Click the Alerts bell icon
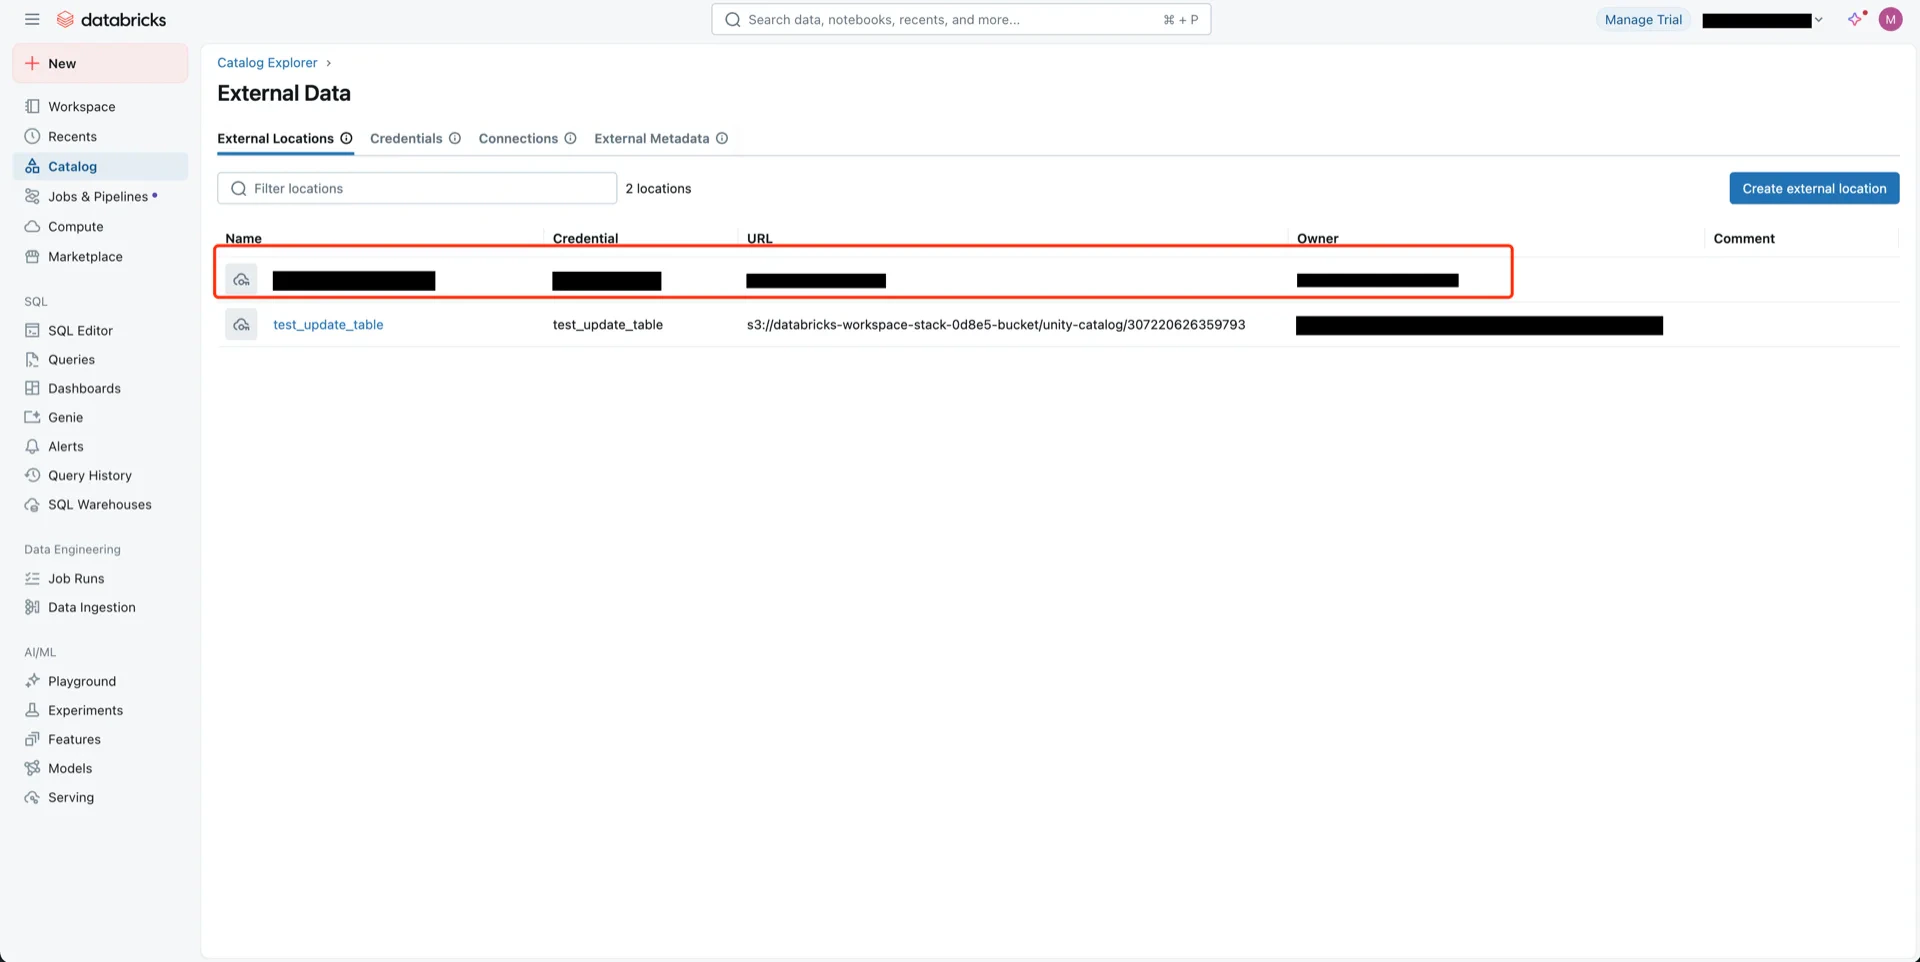Viewport: 1920px width, 962px height. pyautogui.click(x=32, y=446)
